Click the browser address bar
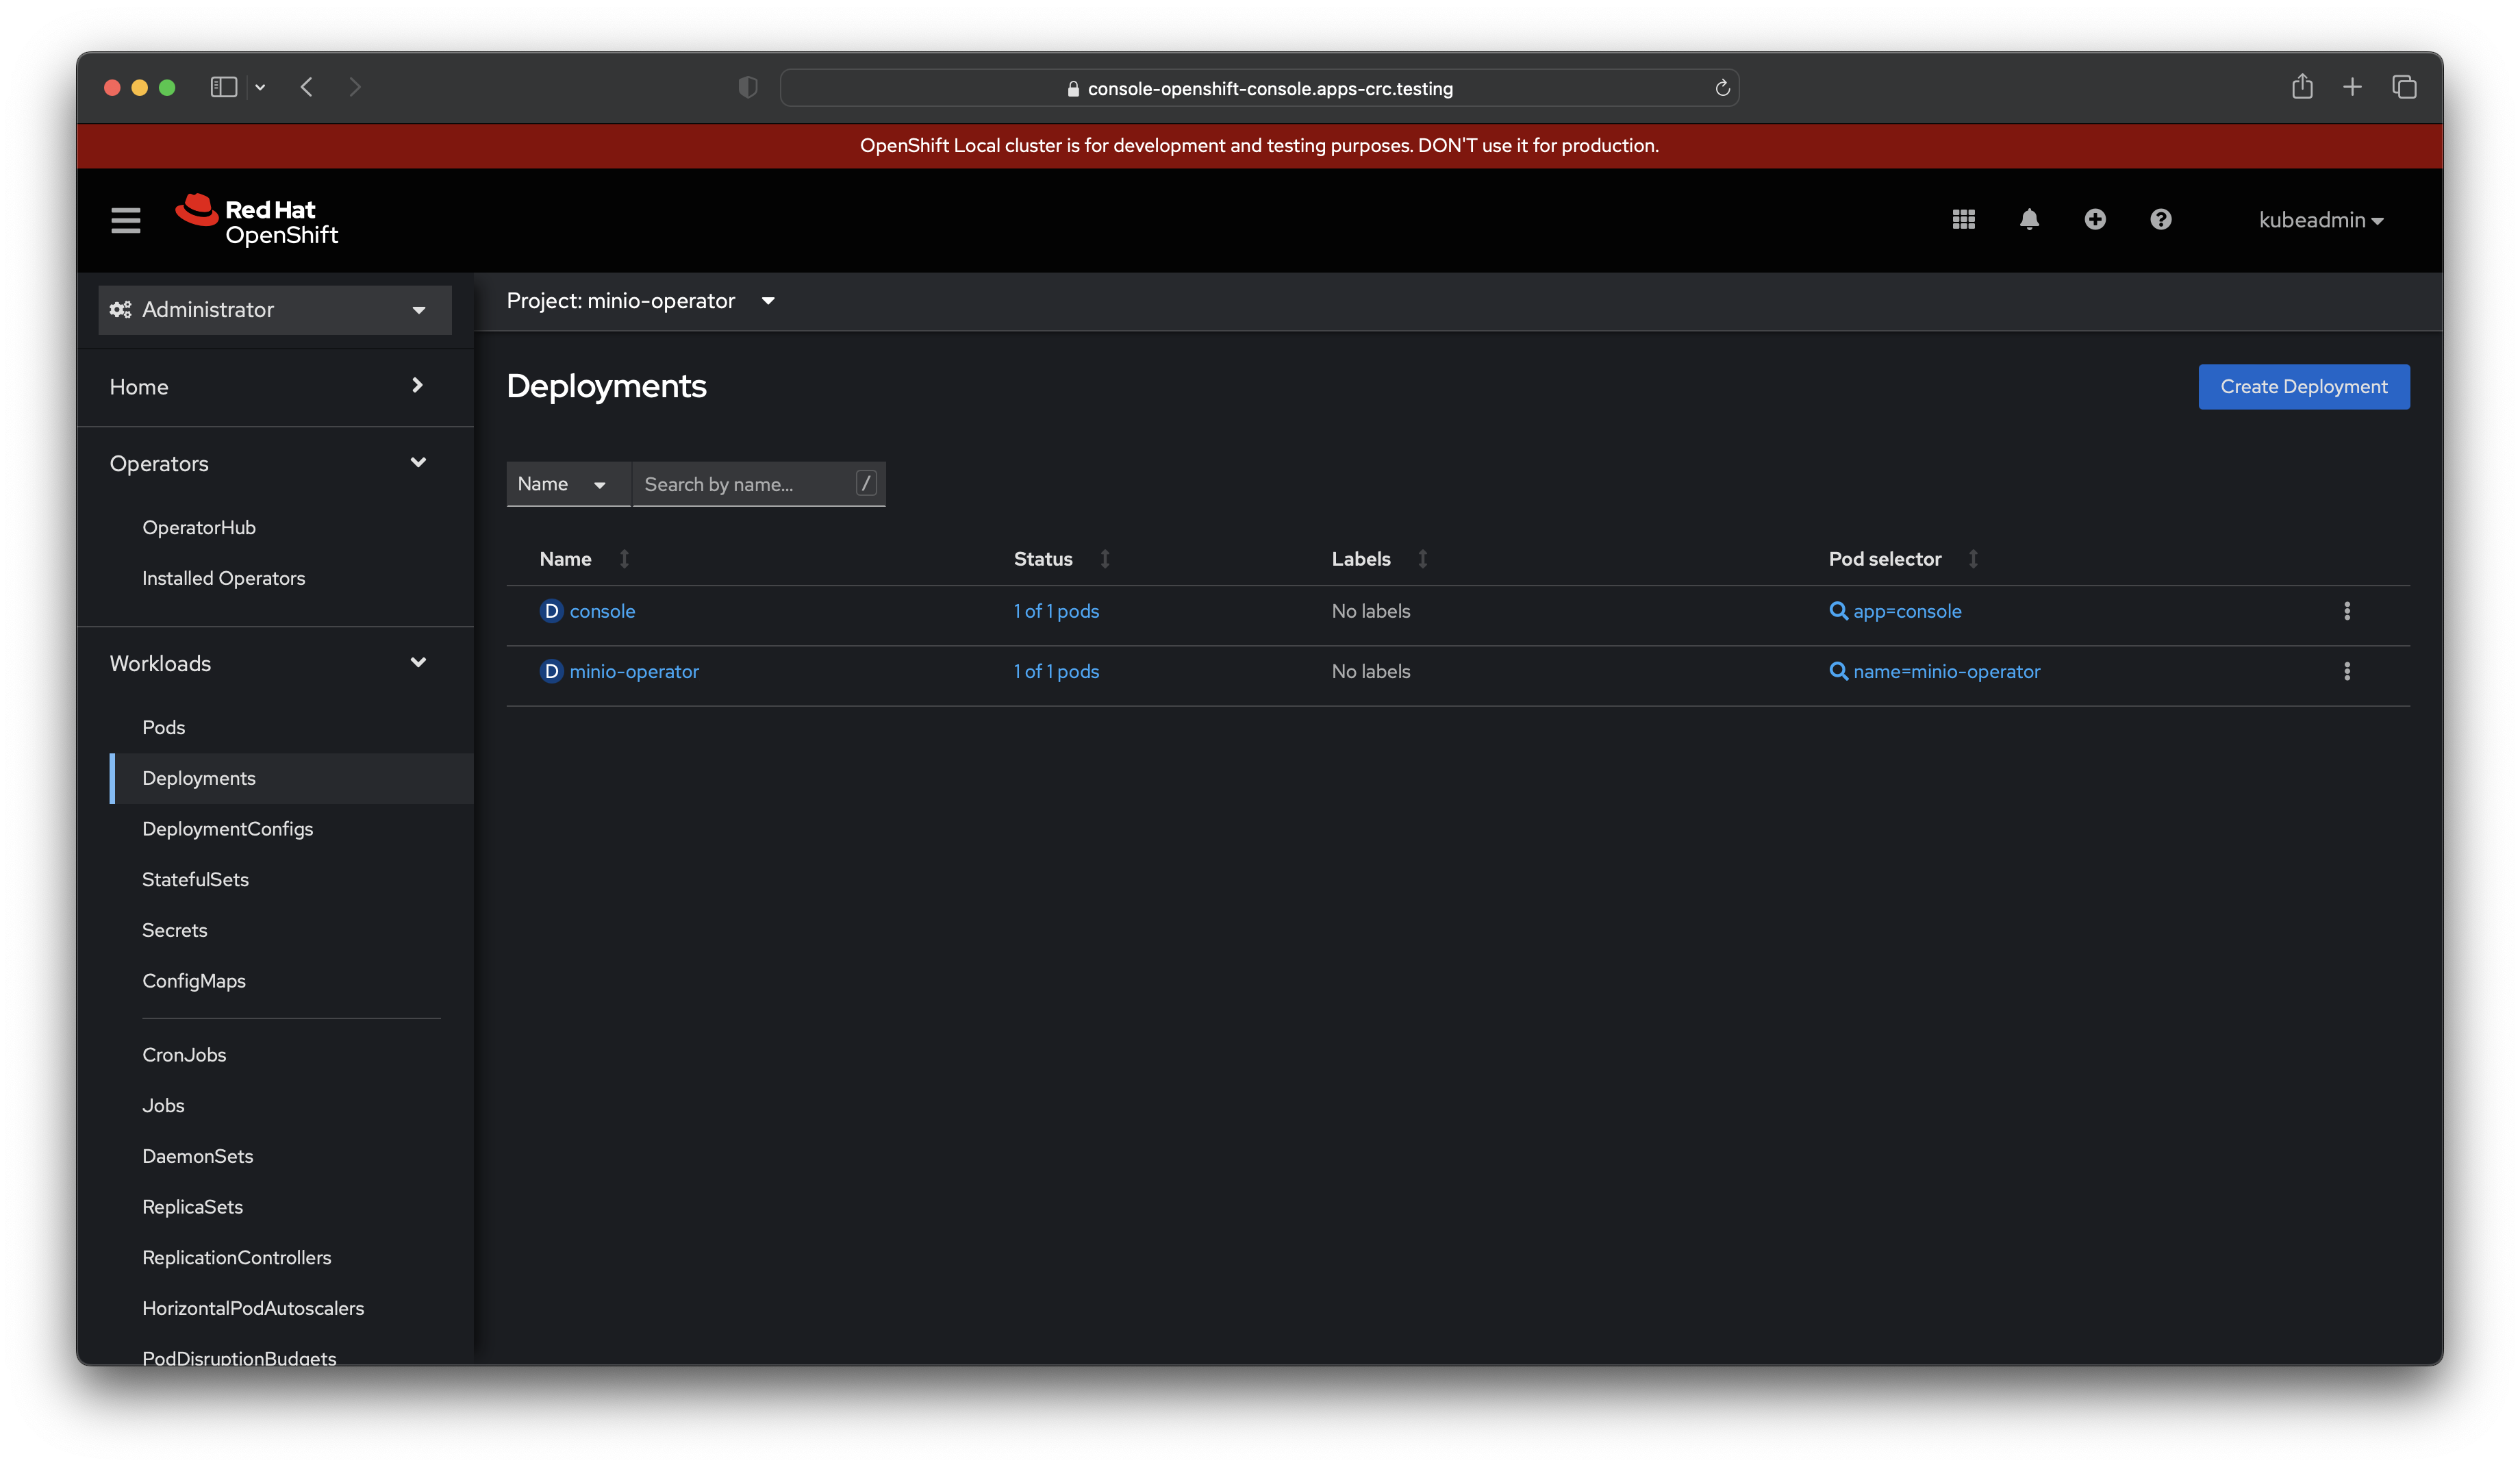The image size is (2520, 1467). click(1259, 88)
